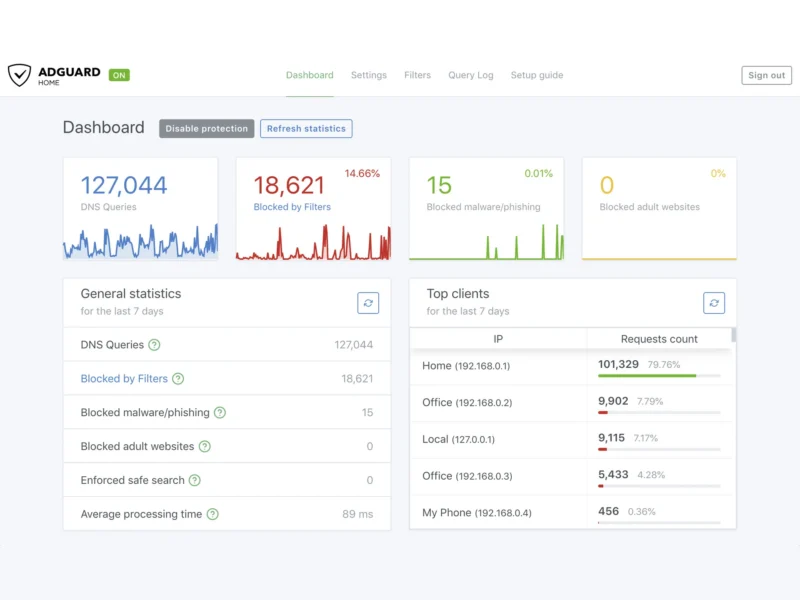This screenshot has width=800, height=600.
Task: Click the 18,621 value in red card
Action: pyautogui.click(x=289, y=185)
